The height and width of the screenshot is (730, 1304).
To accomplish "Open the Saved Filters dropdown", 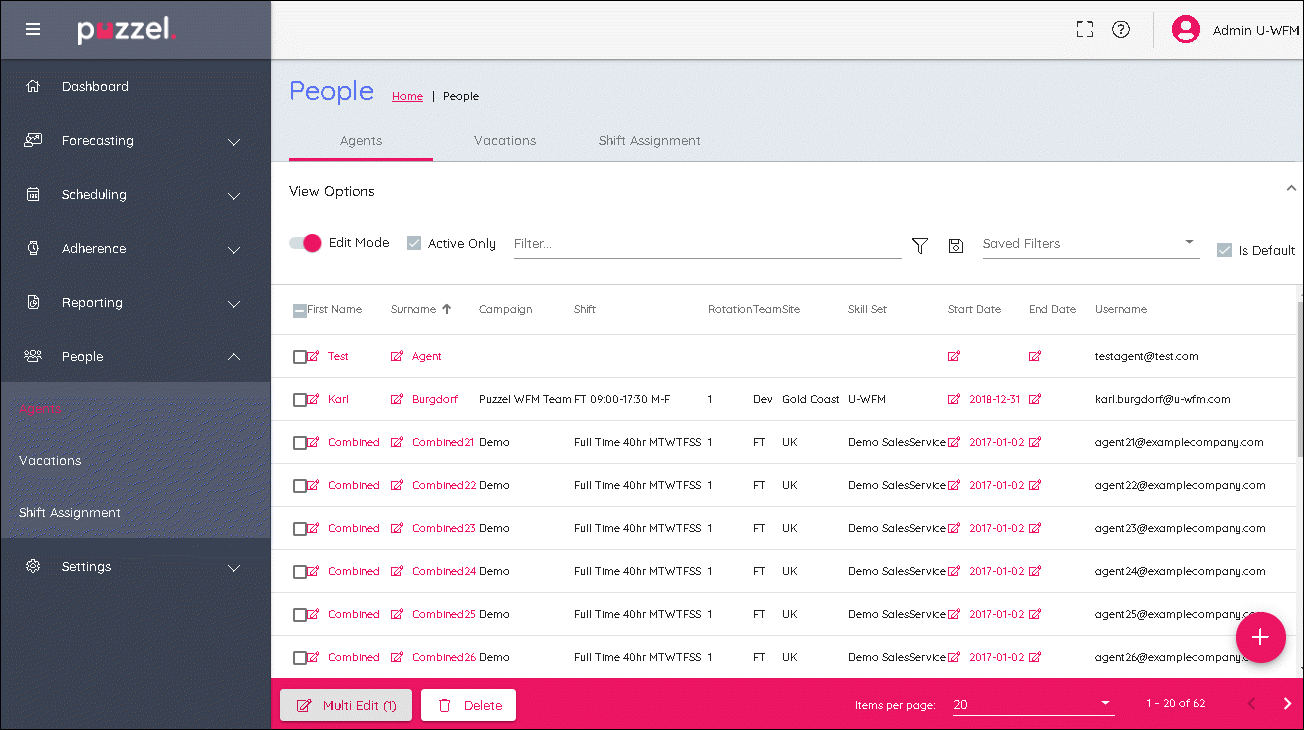I will coord(1090,243).
